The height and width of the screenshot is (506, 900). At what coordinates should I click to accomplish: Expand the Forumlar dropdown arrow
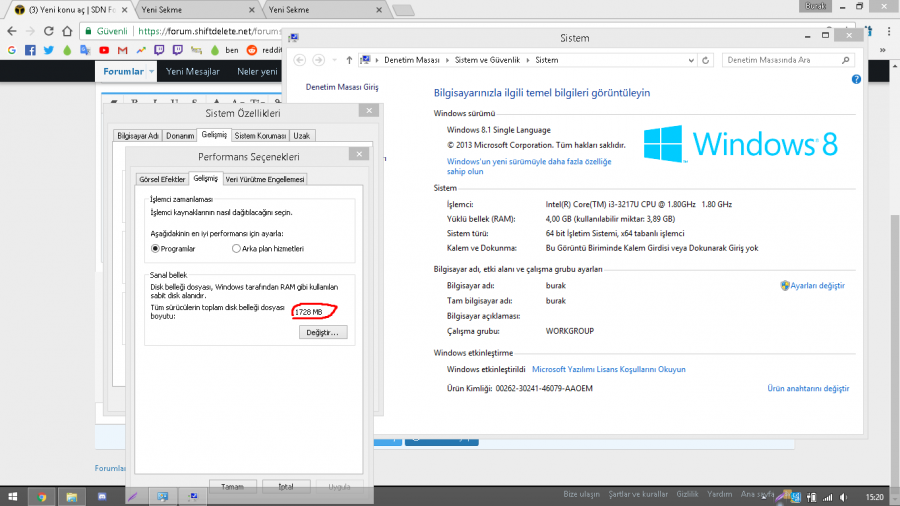click(x=152, y=72)
